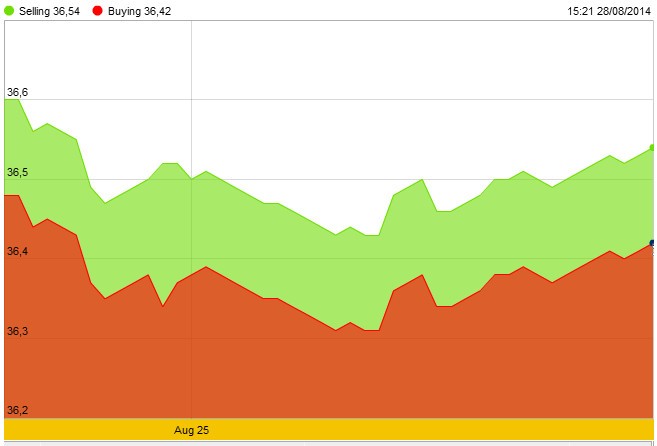This screenshot has height=446, width=657.
Task: Select the 36,4 y-axis label
Action: click(18, 252)
